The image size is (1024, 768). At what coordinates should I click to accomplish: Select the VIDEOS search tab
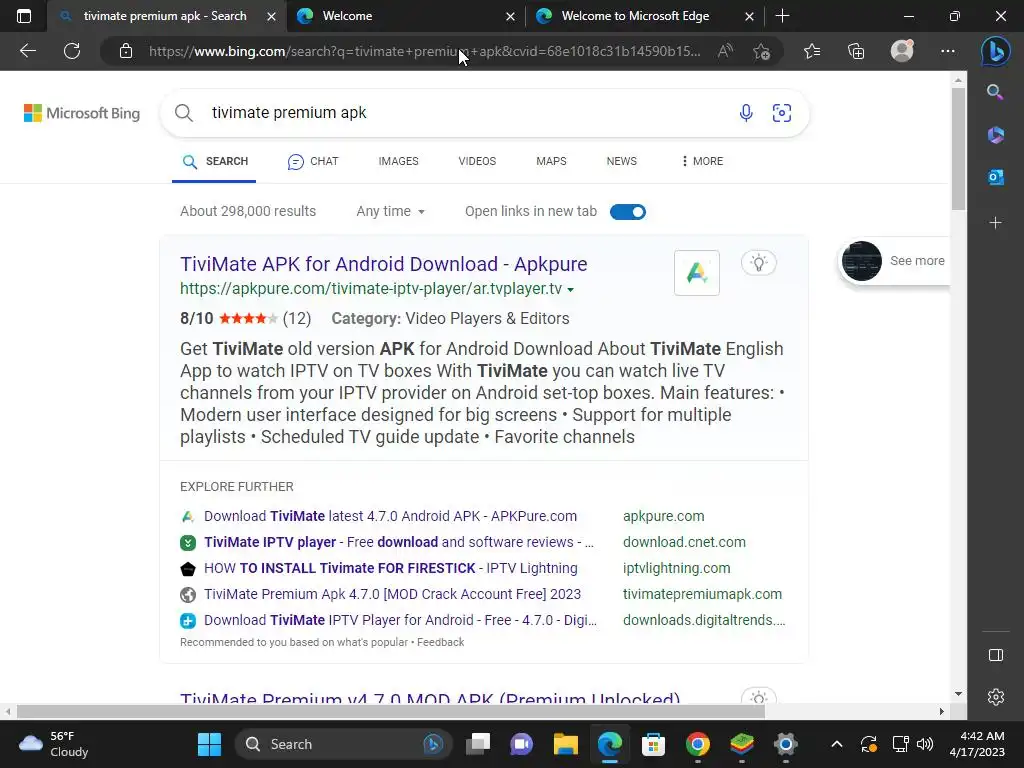point(477,161)
